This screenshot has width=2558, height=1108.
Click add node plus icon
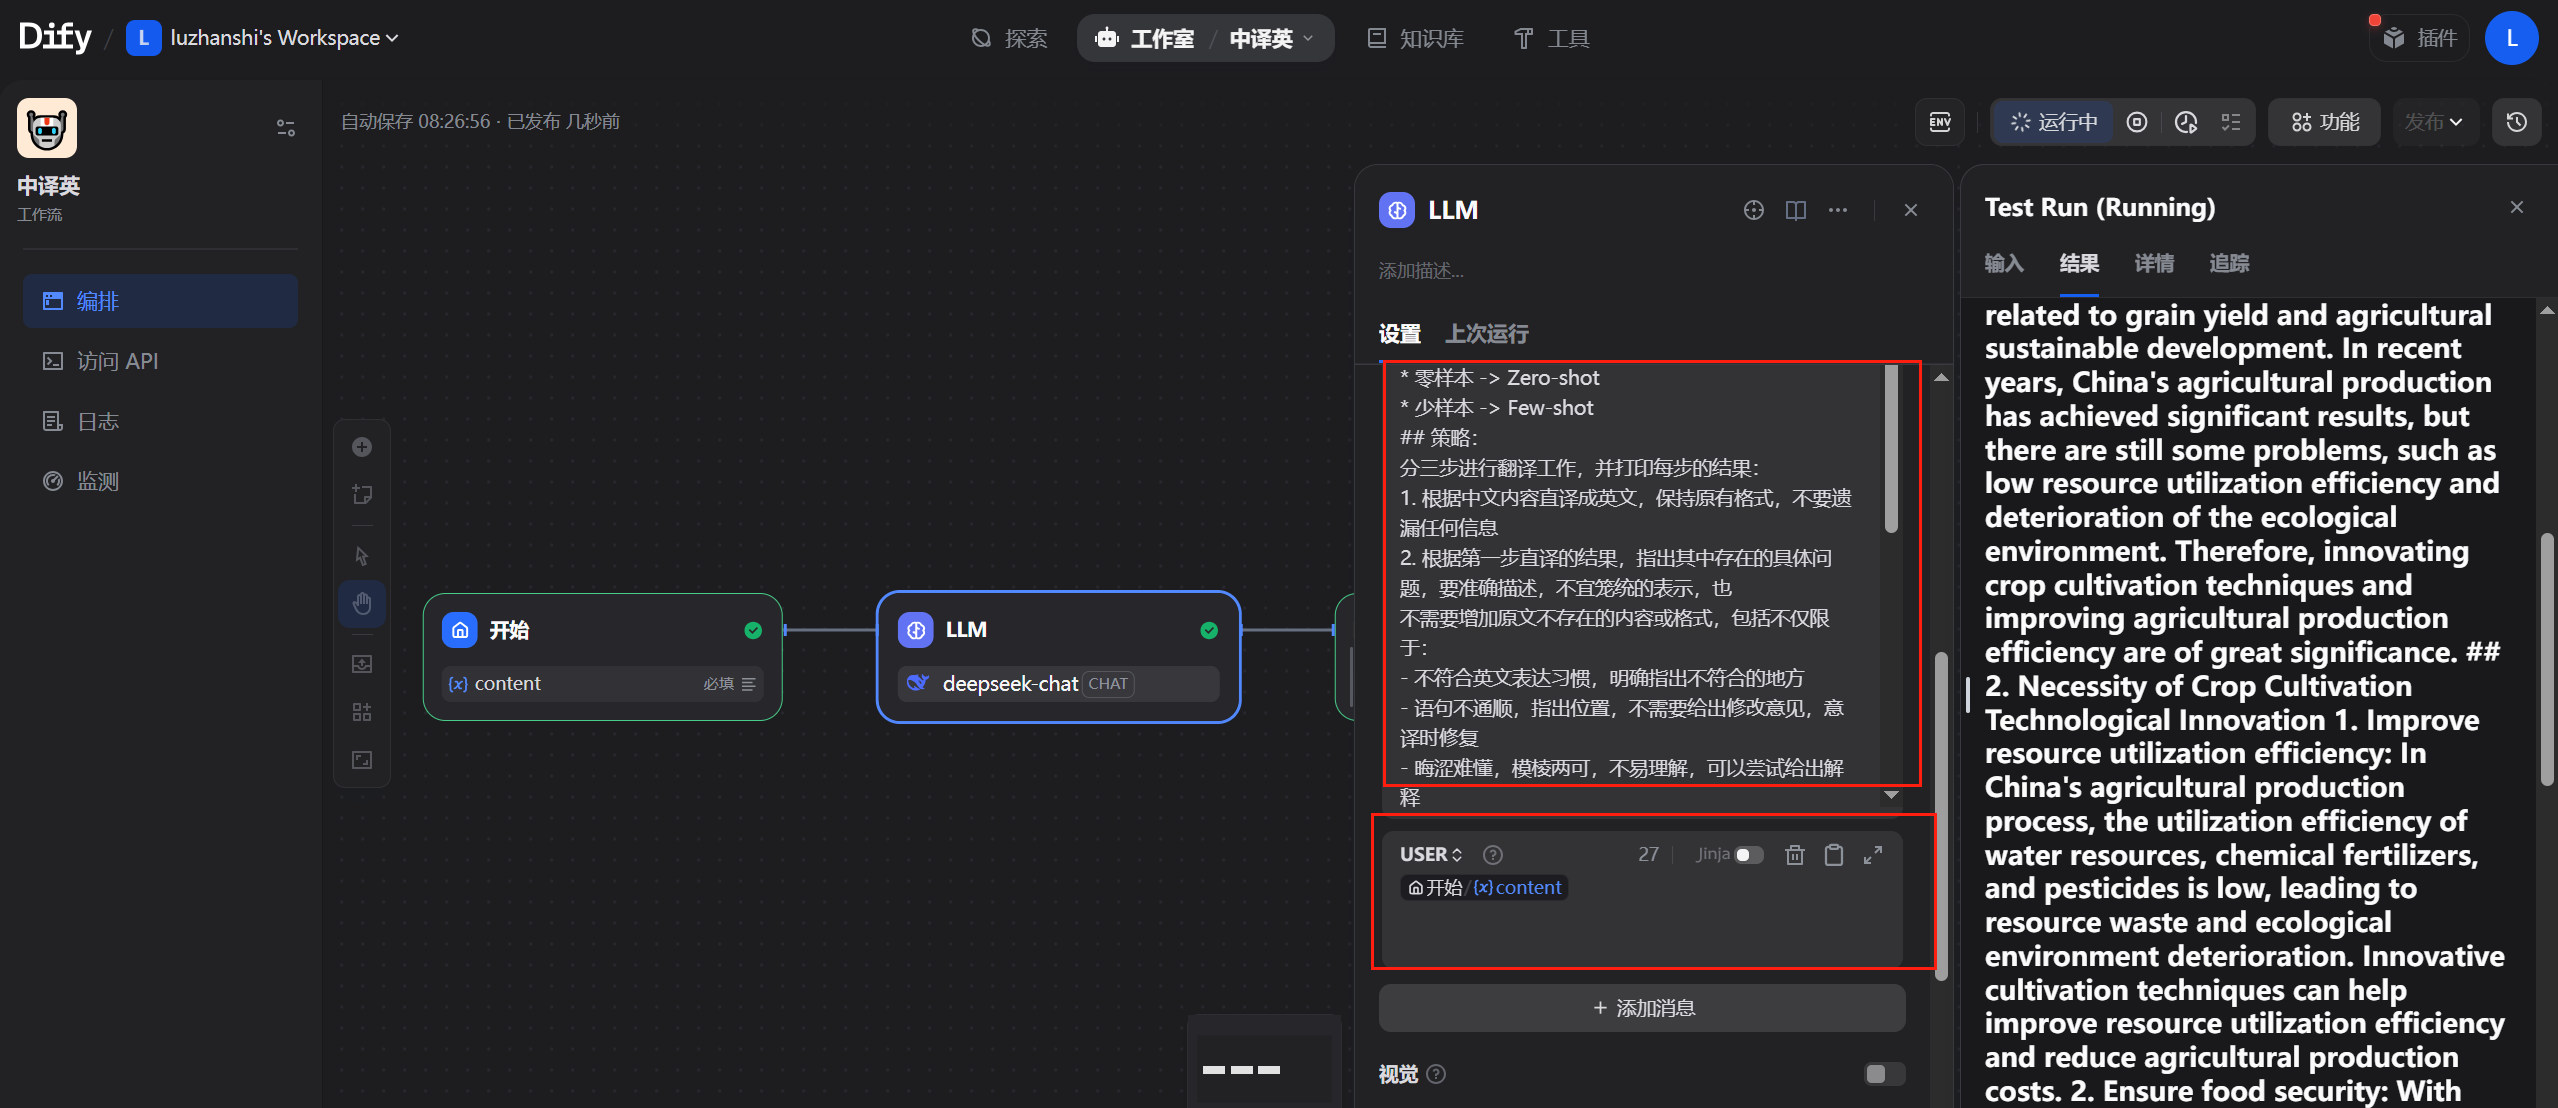click(362, 447)
